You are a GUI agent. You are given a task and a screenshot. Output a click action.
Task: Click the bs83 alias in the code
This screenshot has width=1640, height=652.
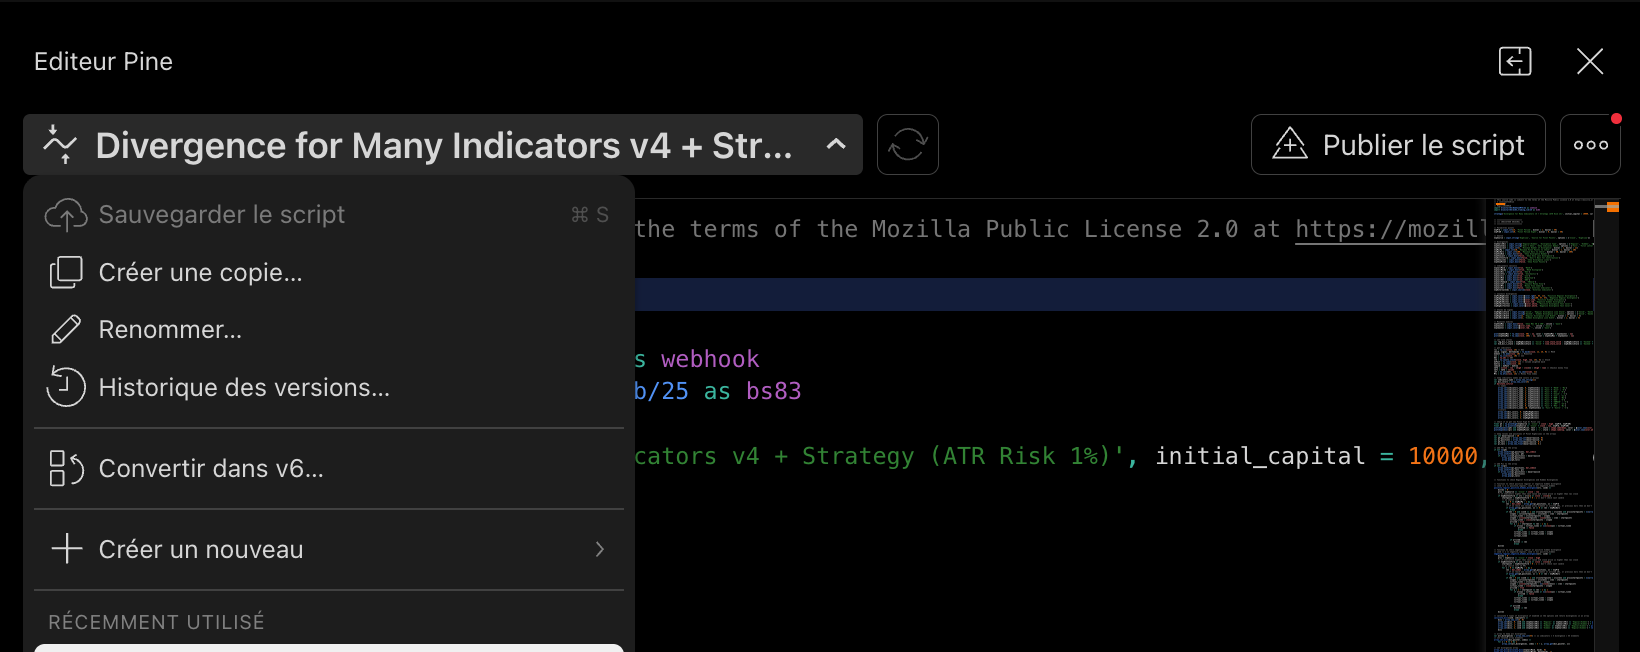coord(774,391)
